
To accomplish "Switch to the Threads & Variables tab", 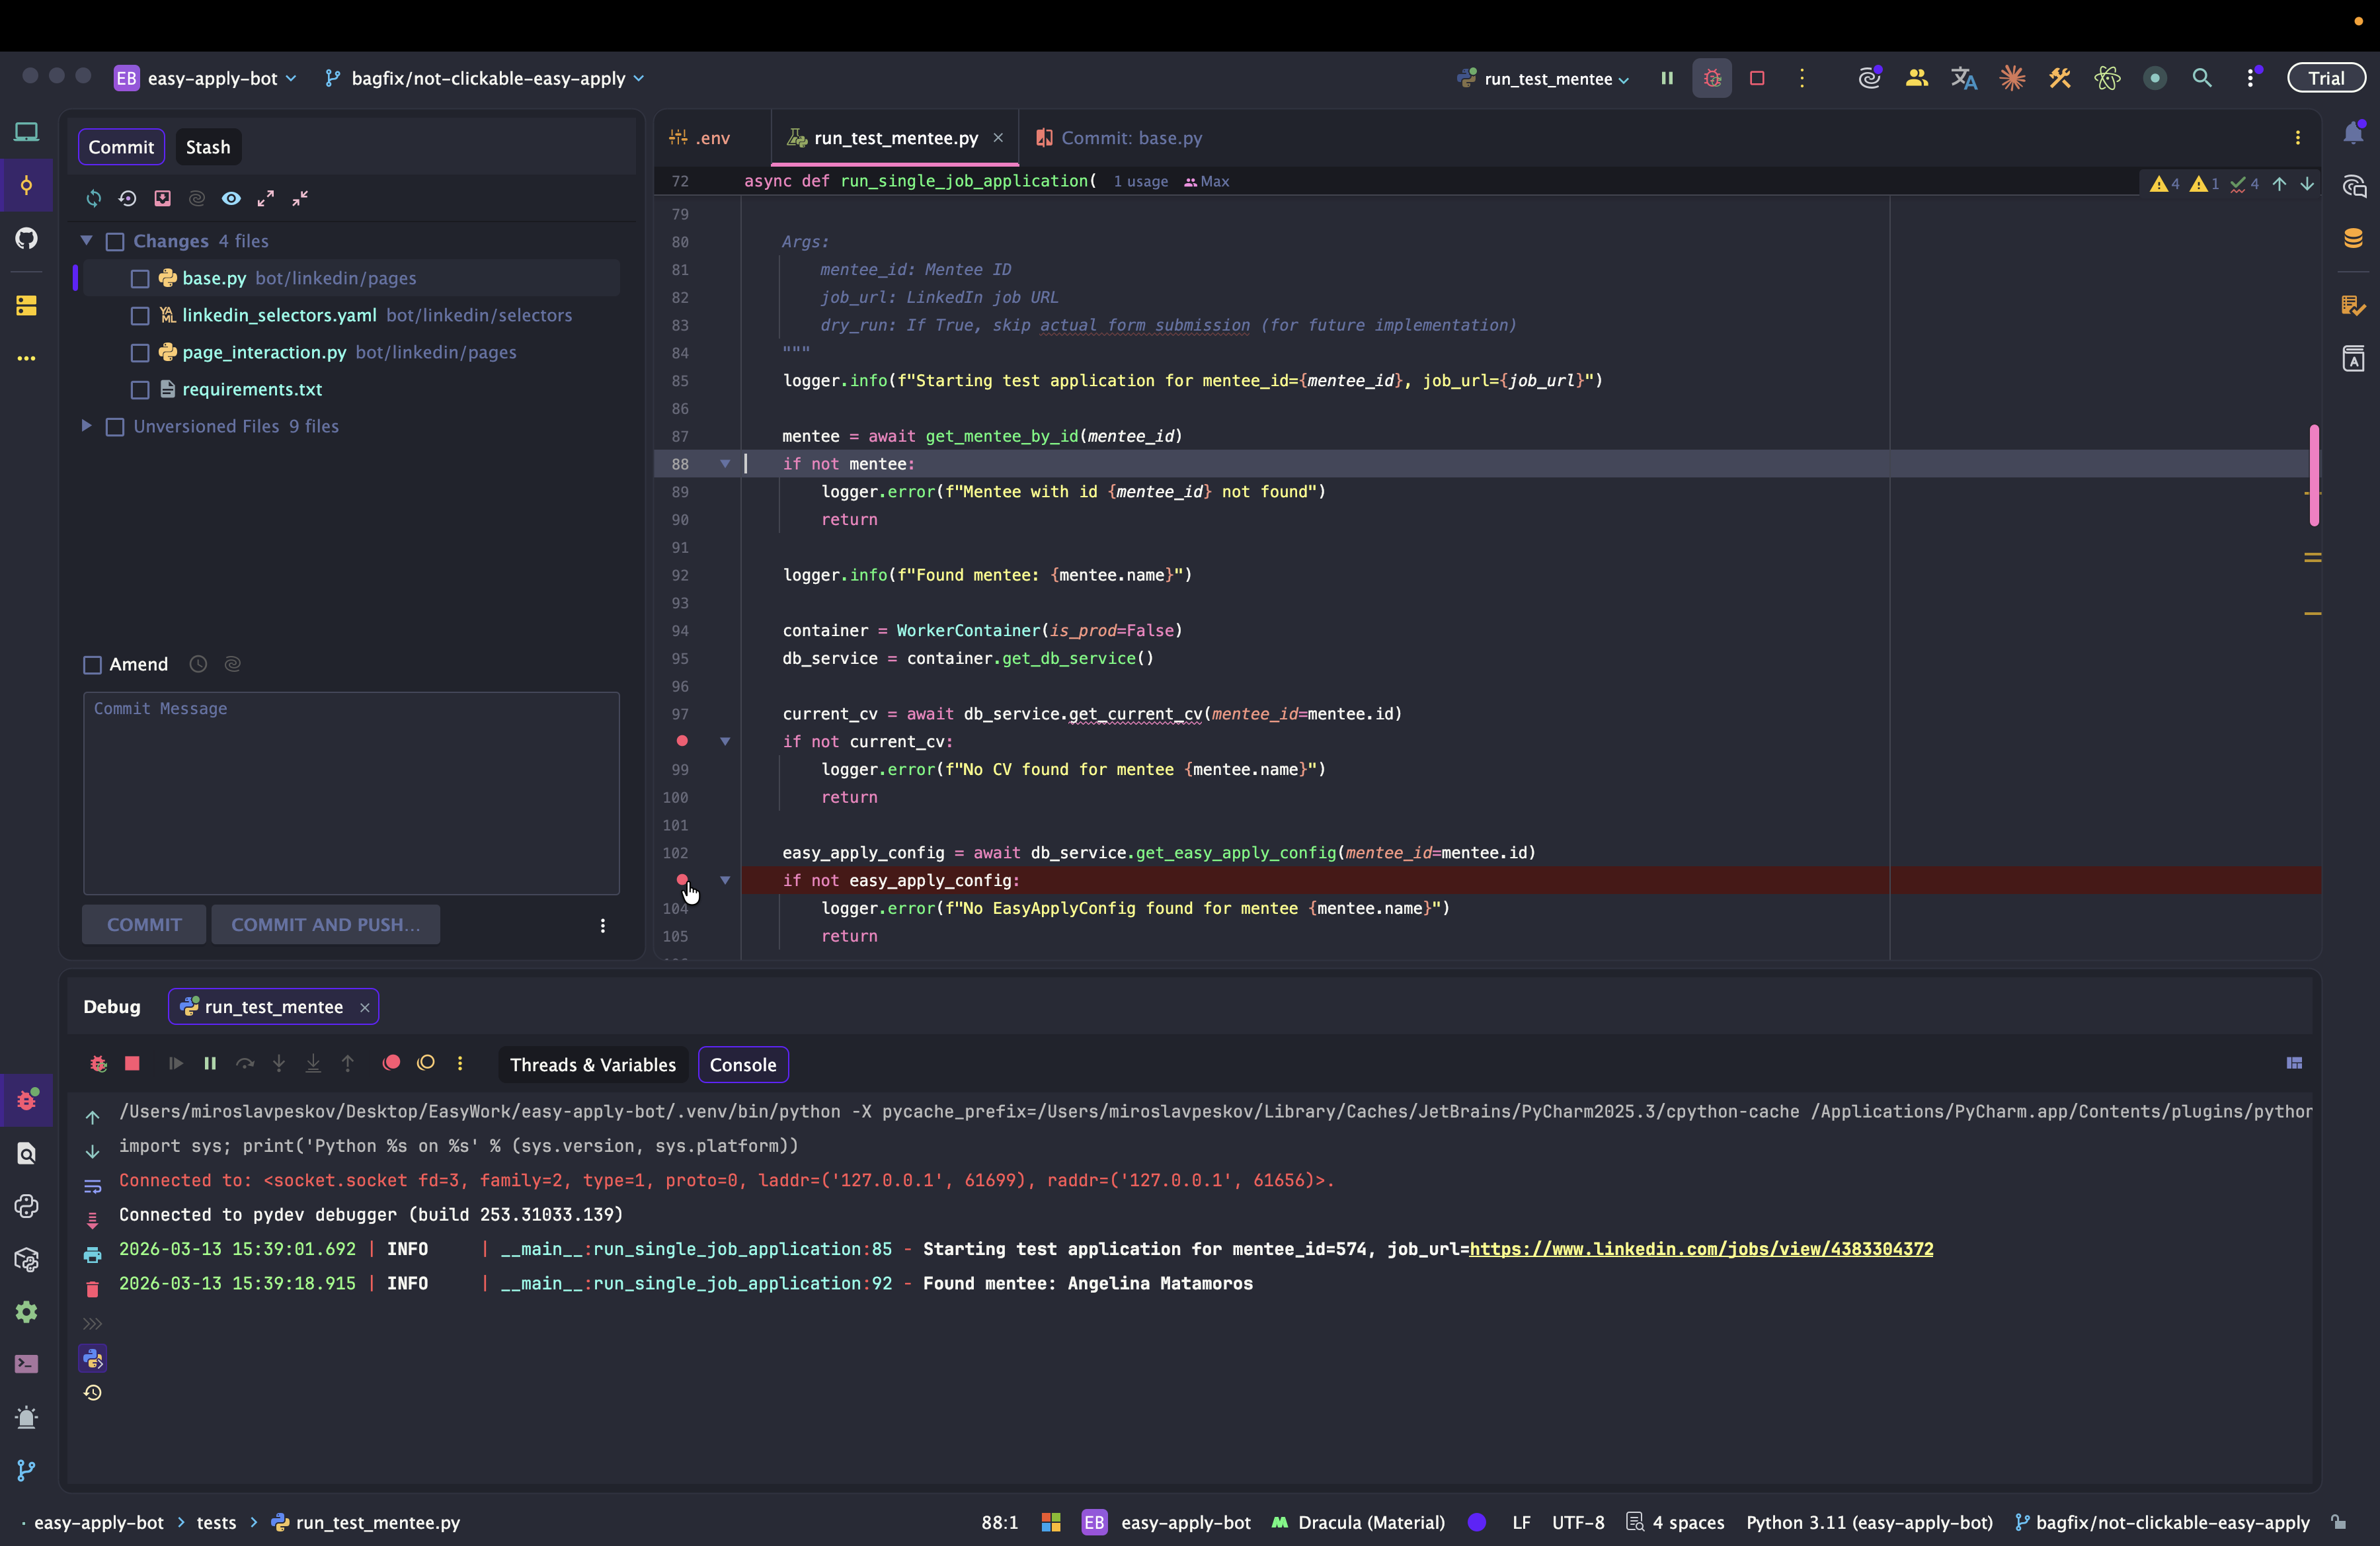I will pyautogui.click(x=593, y=1065).
